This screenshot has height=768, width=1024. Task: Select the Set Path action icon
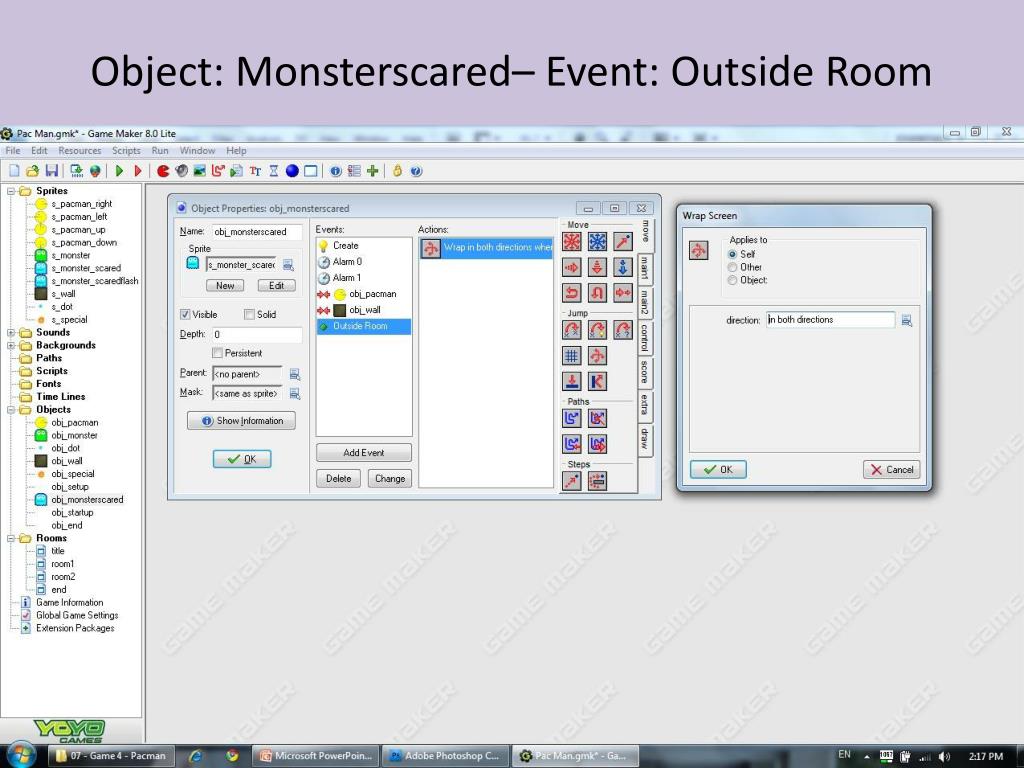tap(572, 418)
